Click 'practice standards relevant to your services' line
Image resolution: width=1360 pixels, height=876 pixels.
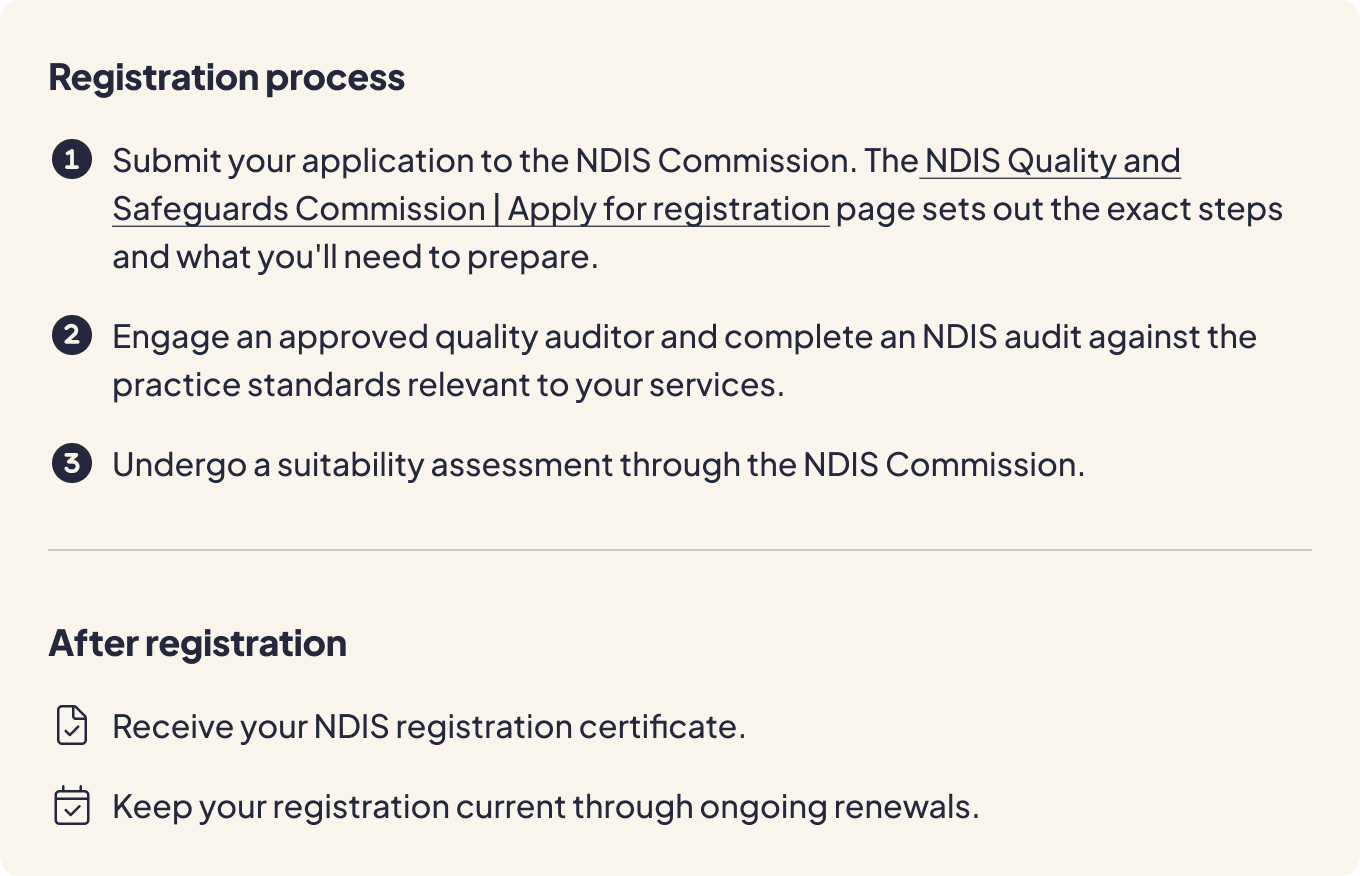pyautogui.click(x=448, y=385)
